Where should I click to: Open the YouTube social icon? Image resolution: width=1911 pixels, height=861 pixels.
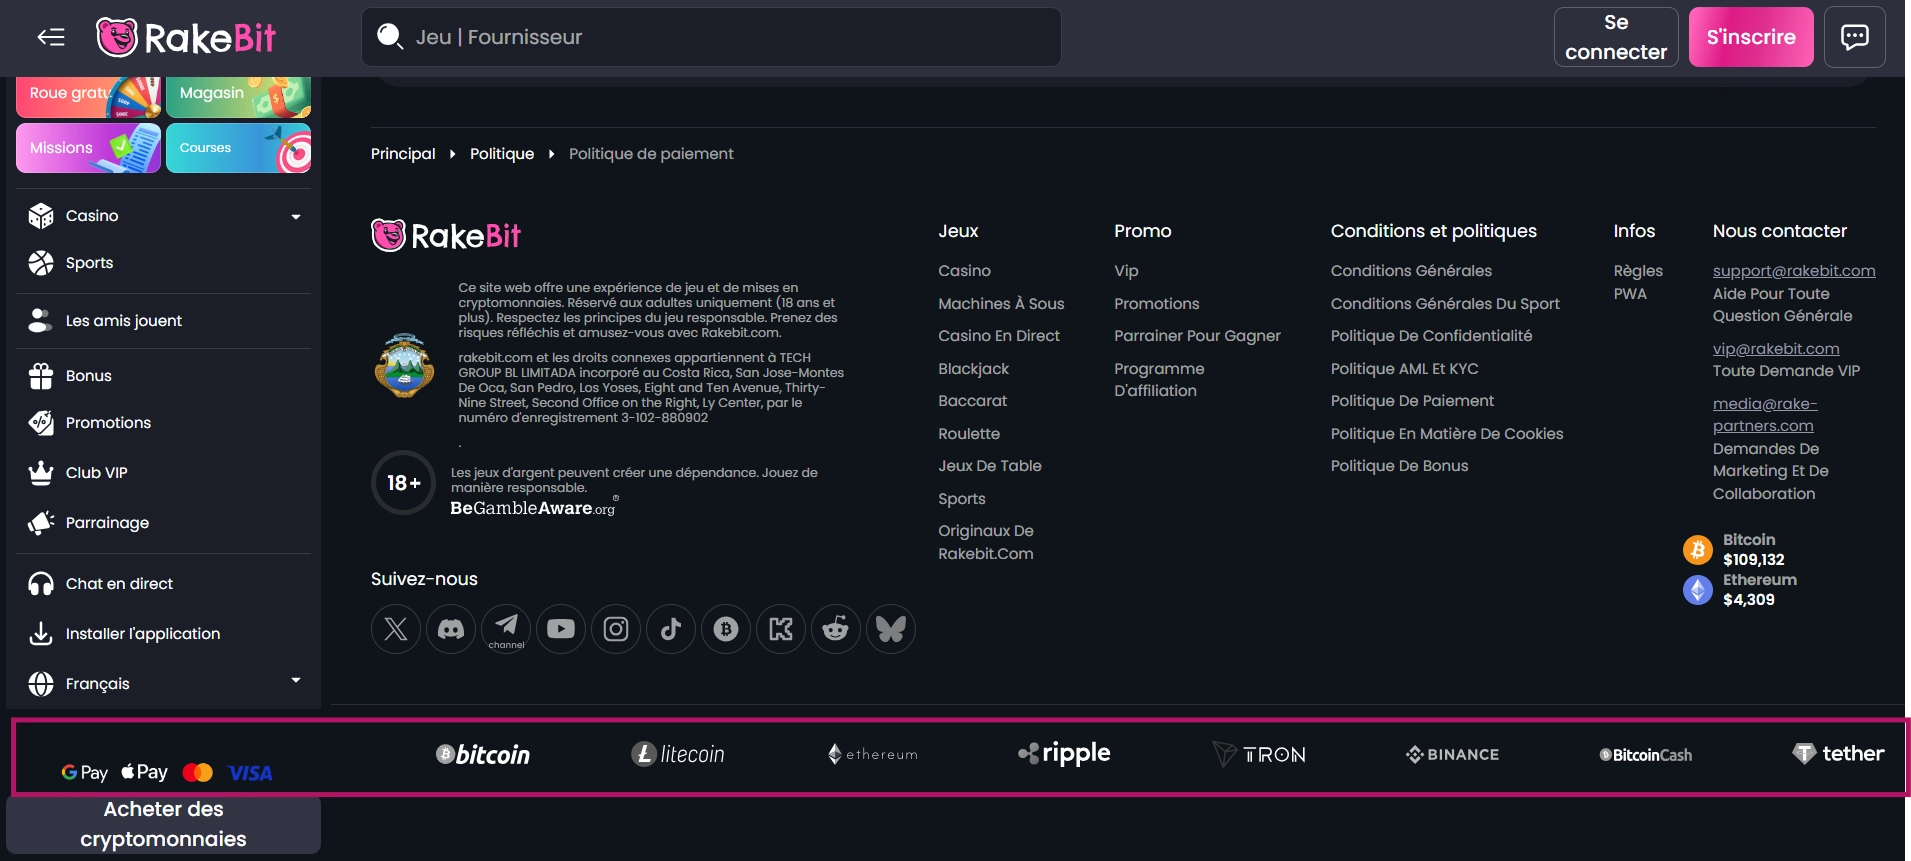(561, 629)
